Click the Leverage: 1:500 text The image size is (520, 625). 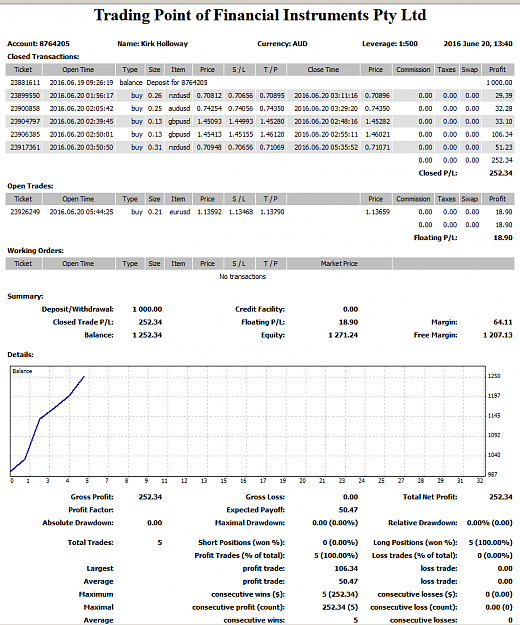pyautogui.click(x=390, y=44)
